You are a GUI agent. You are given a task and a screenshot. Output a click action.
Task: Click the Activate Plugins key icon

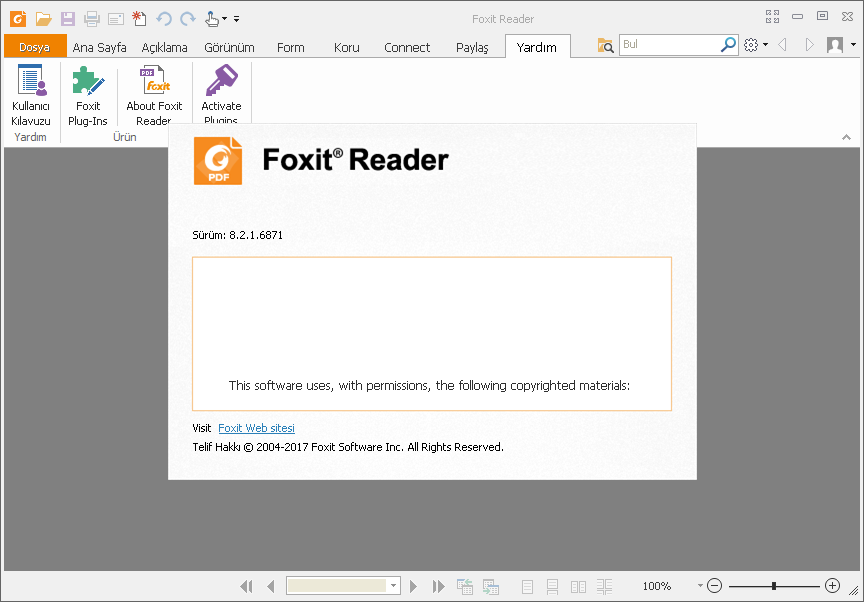click(221, 94)
